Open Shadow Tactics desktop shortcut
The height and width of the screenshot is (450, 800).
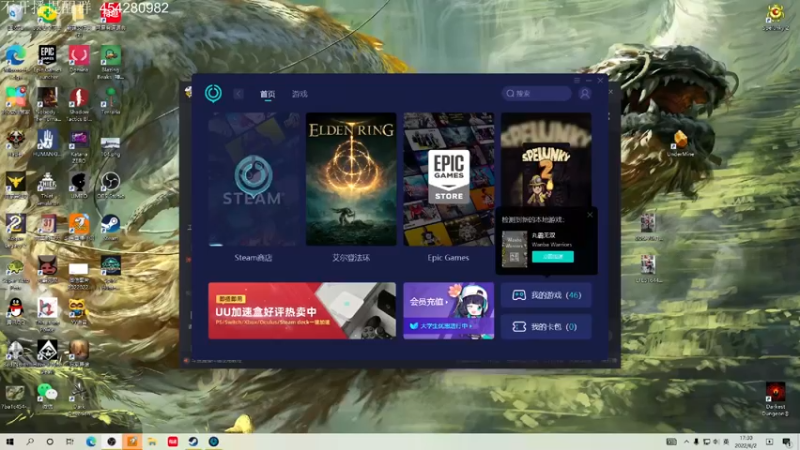click(79, 104)
